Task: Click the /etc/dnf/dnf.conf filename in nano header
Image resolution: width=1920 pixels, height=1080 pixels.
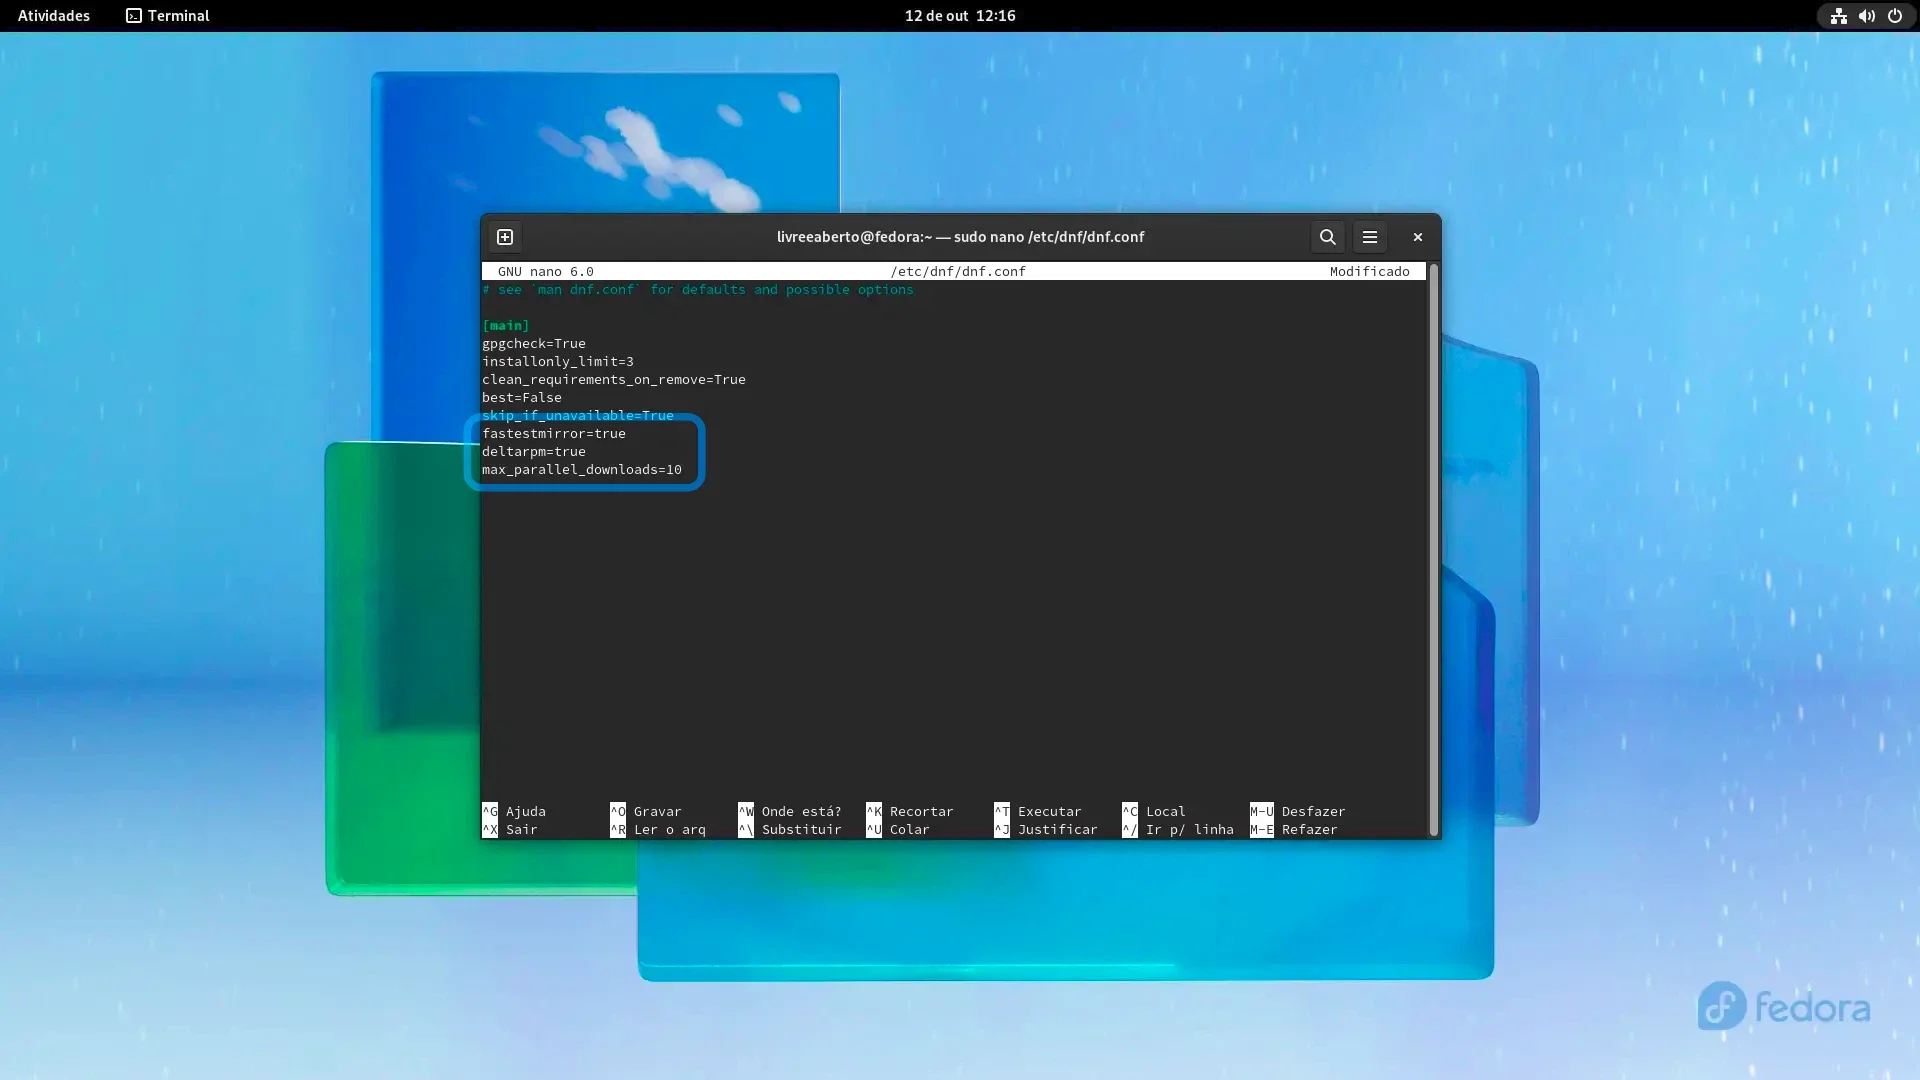Action: 958,271
